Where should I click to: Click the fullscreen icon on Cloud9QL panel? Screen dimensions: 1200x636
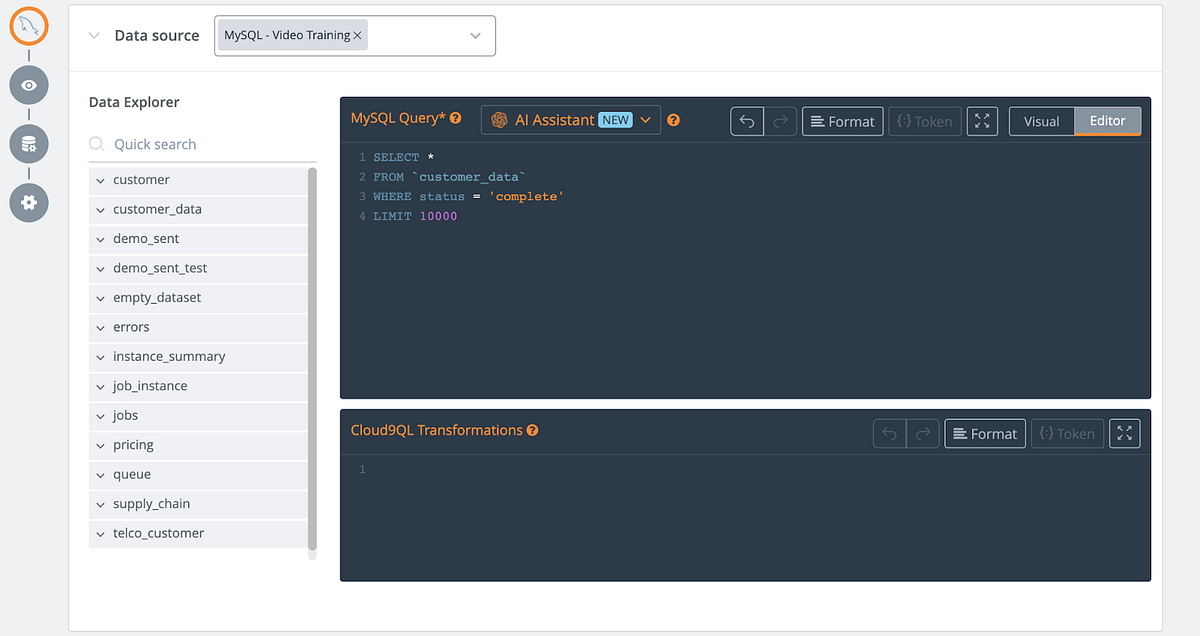[x=1124, y=433]
